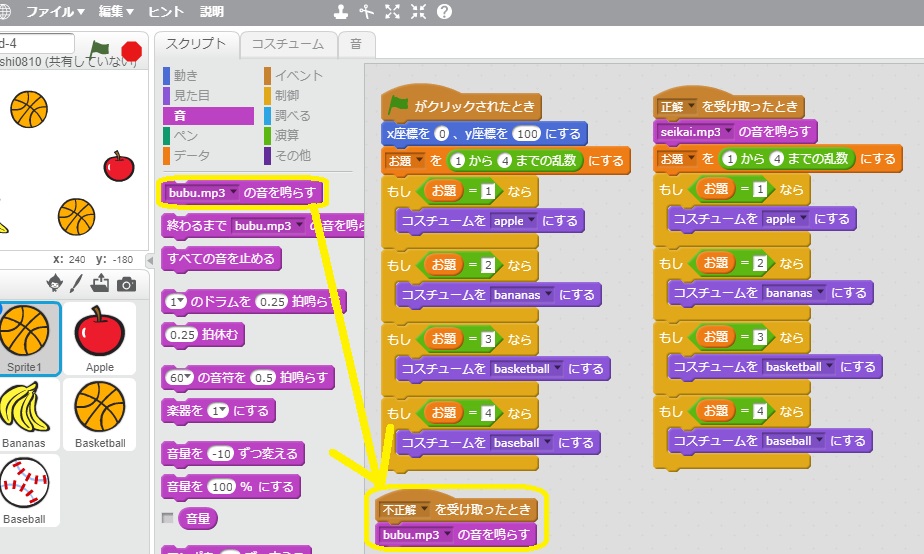This screenshot has height=554, width=924.
Task: Click the がクリックされたとき hat block
Action: pos(461,105)
